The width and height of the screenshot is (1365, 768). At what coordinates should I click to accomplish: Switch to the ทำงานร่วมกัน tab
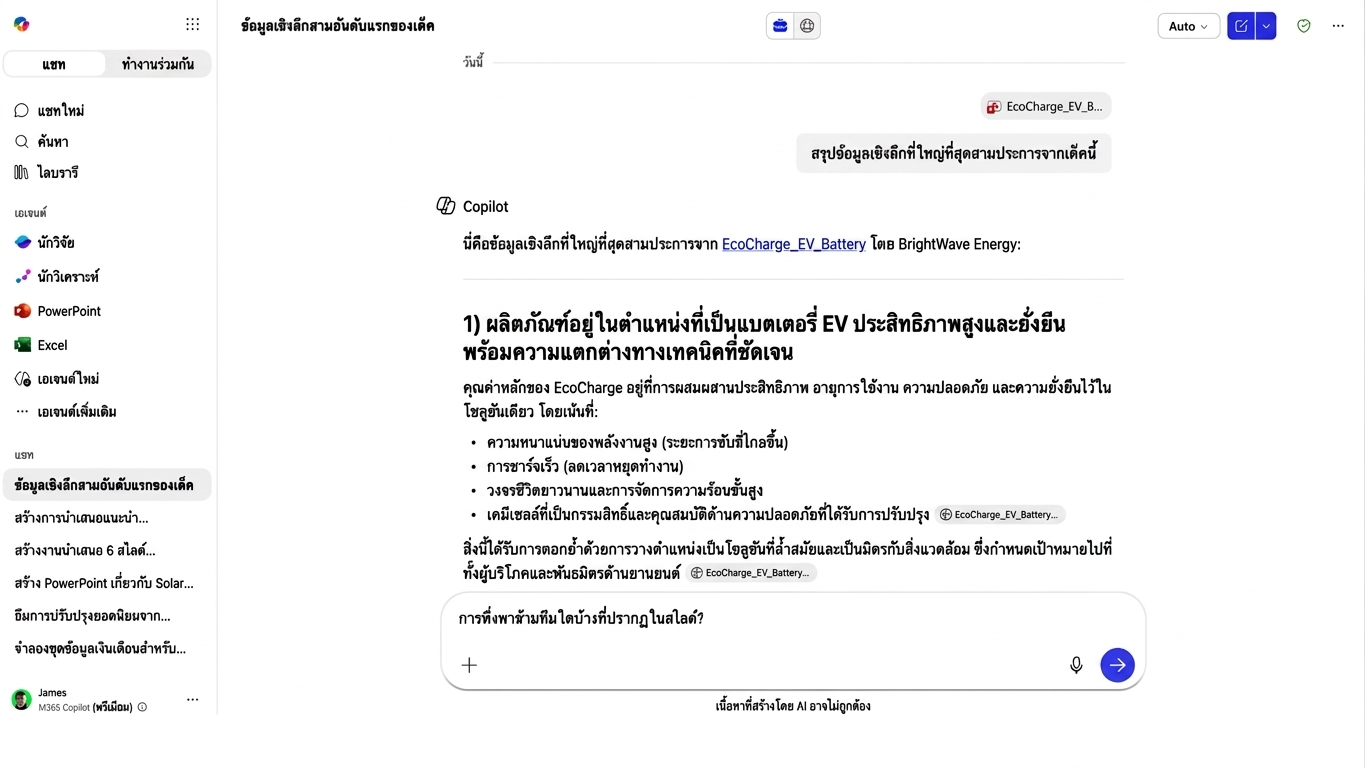pos(158,64)
